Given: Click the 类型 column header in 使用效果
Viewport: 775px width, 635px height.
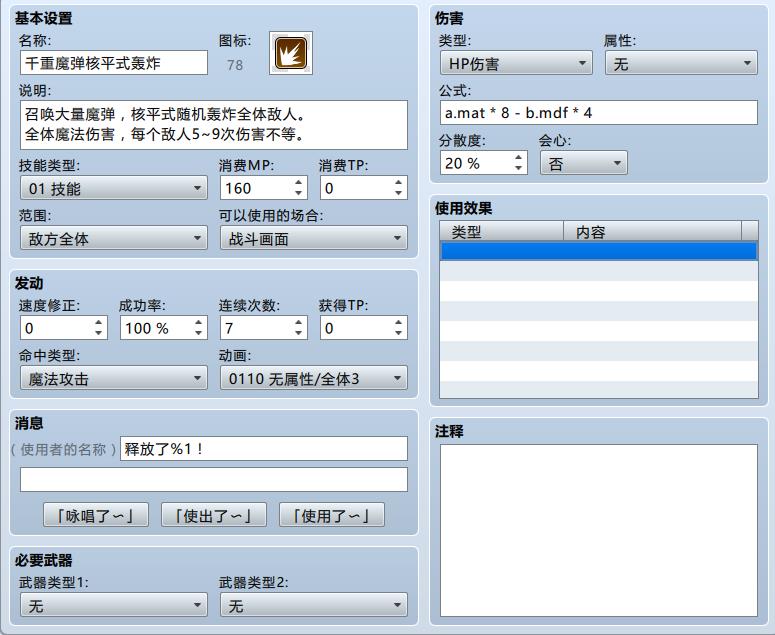Looking at the screenshot, I should pyautogui.click(x=502, y=231).
